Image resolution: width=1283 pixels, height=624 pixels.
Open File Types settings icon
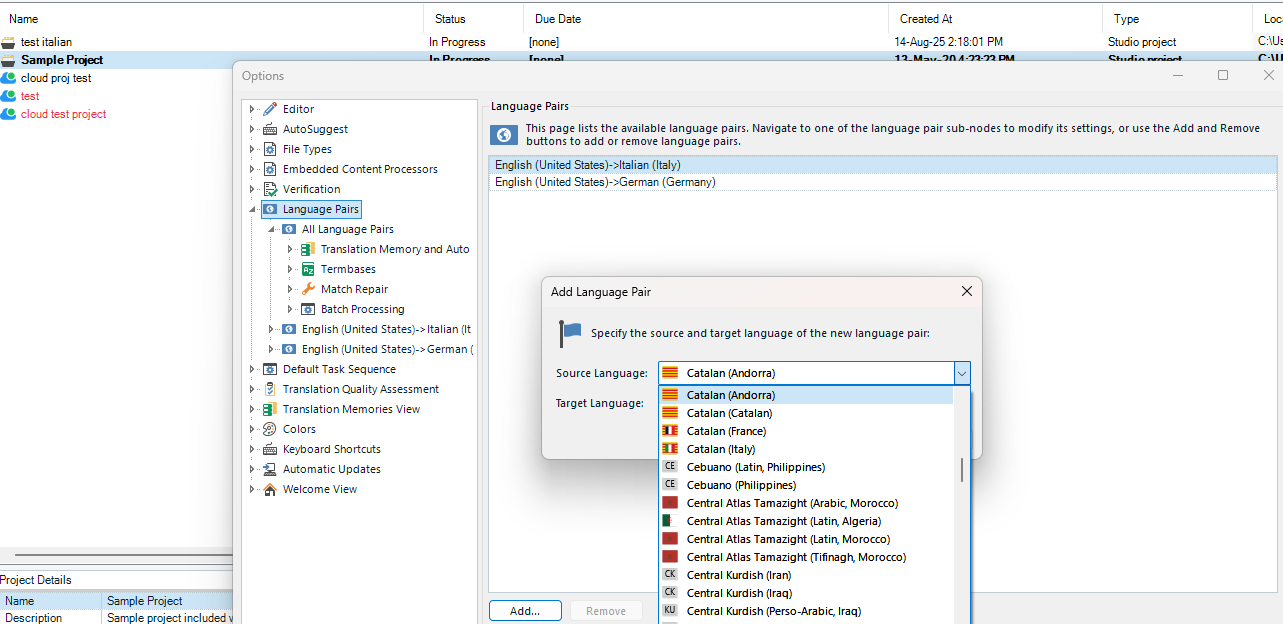(x=270, y=148)
